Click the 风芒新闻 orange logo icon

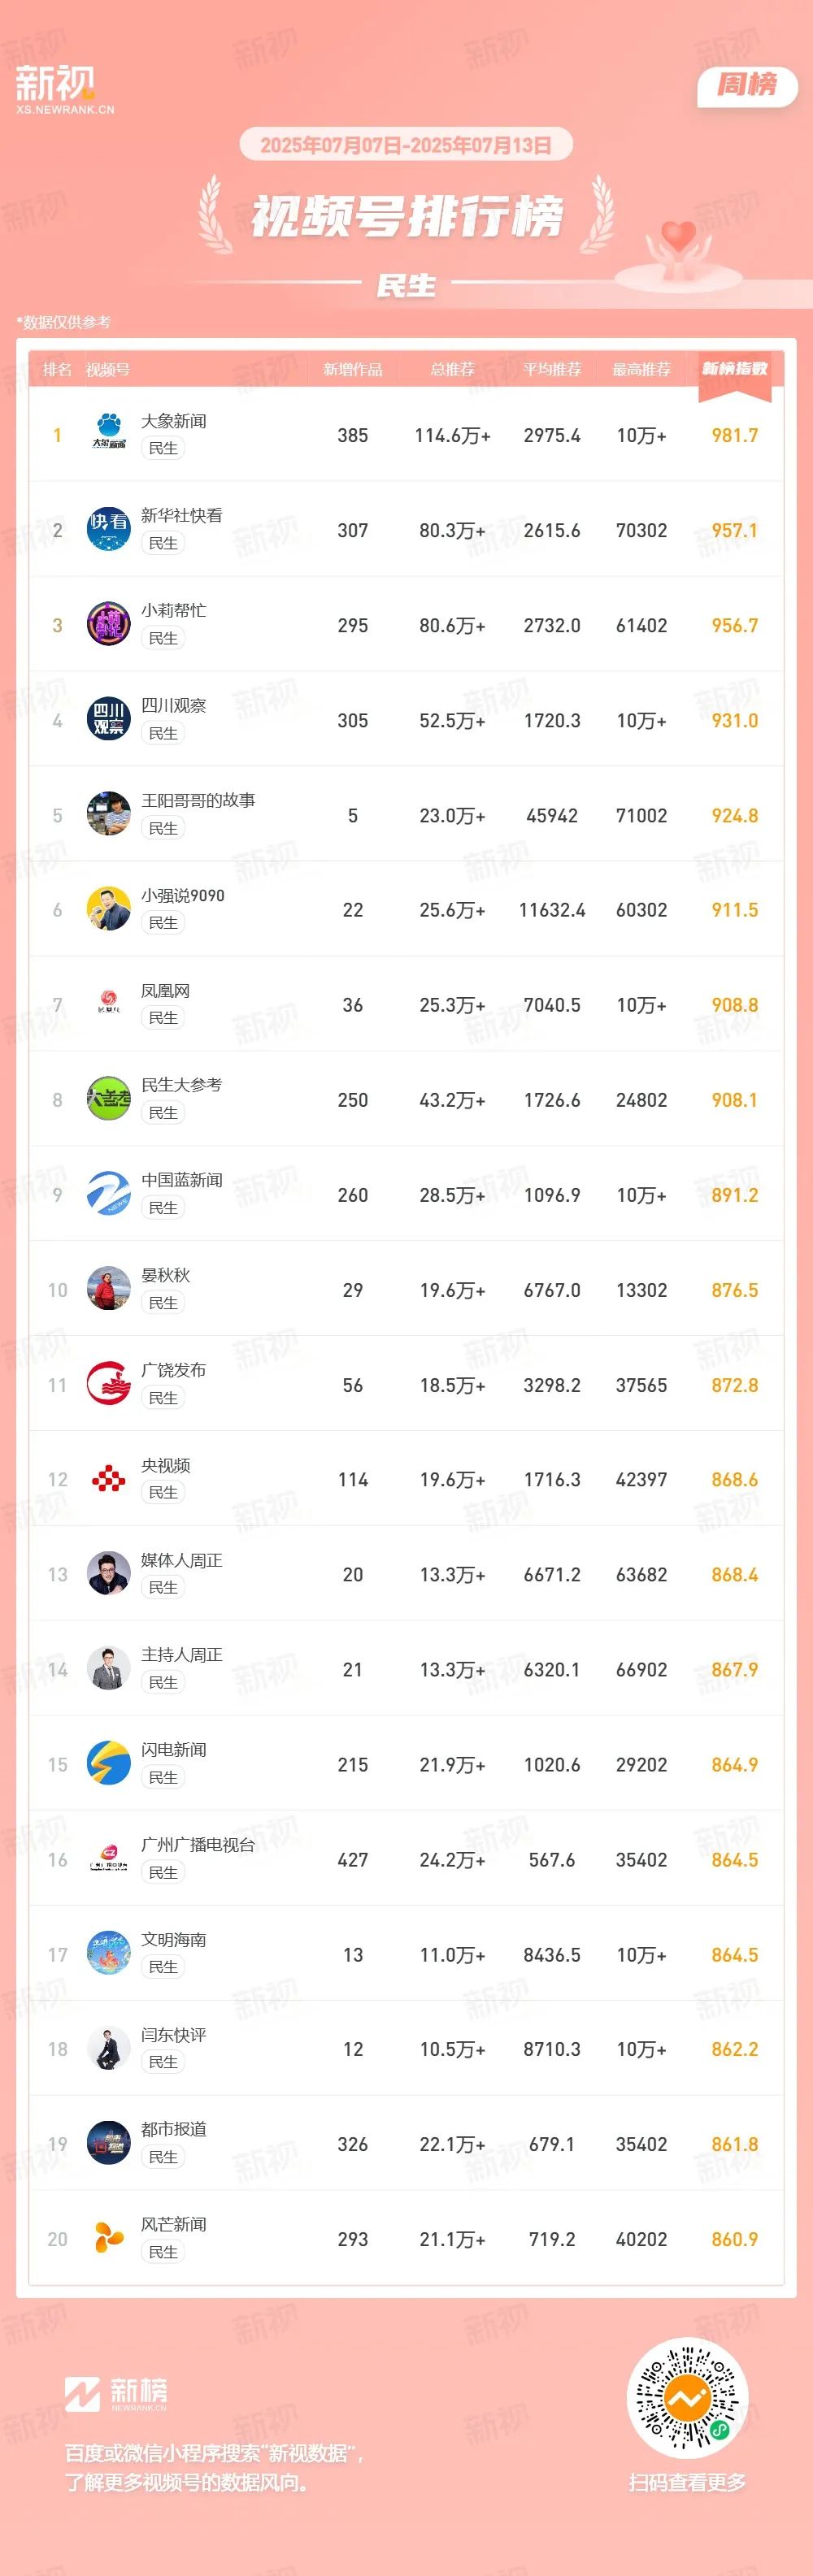(x=109, y=2239)
